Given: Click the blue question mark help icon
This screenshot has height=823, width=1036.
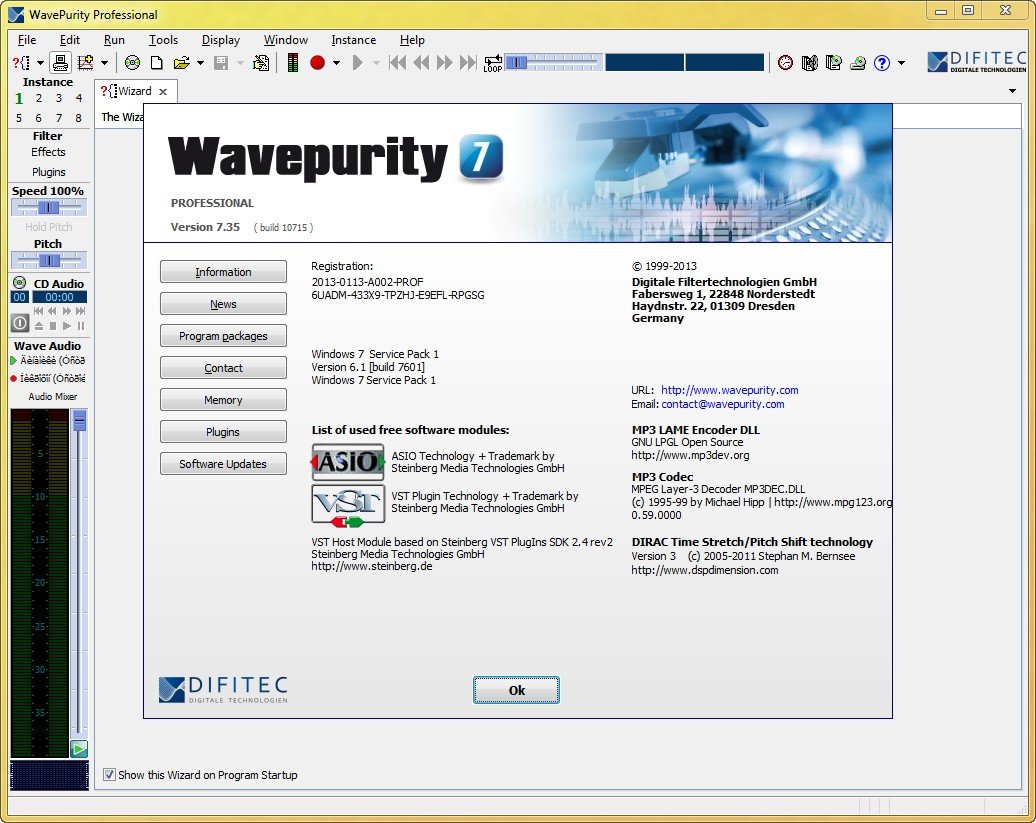Looking at the screenshot, I should (x=882, y=63).
